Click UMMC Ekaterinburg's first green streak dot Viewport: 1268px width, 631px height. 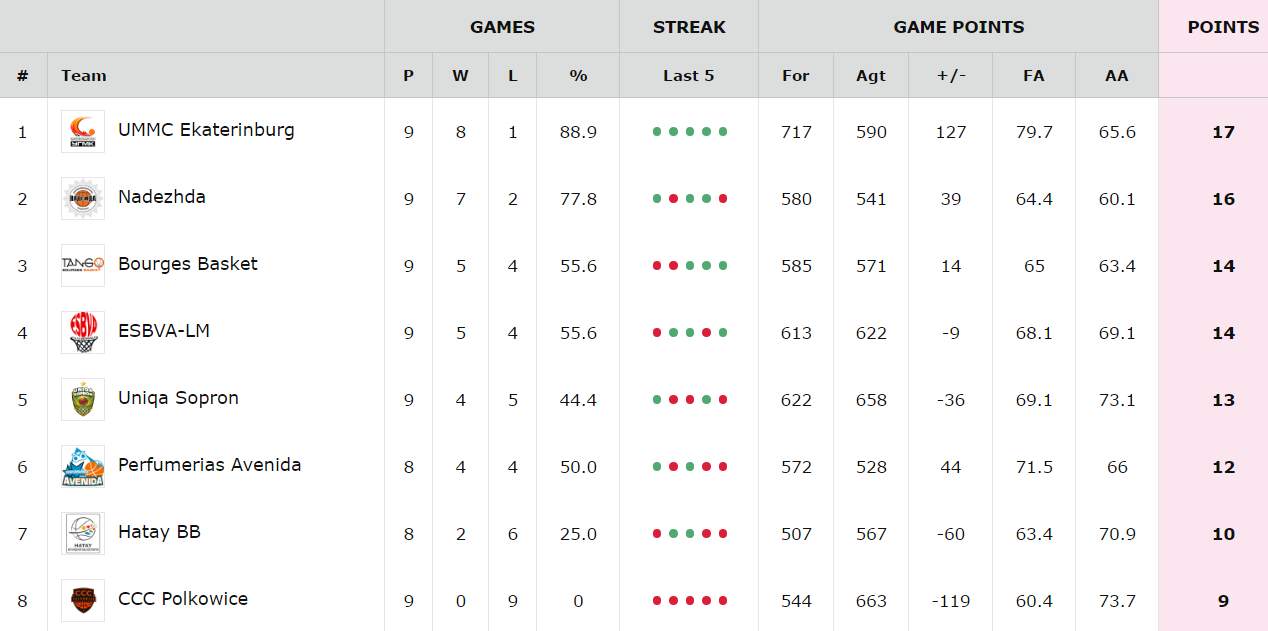click(657, 132)
